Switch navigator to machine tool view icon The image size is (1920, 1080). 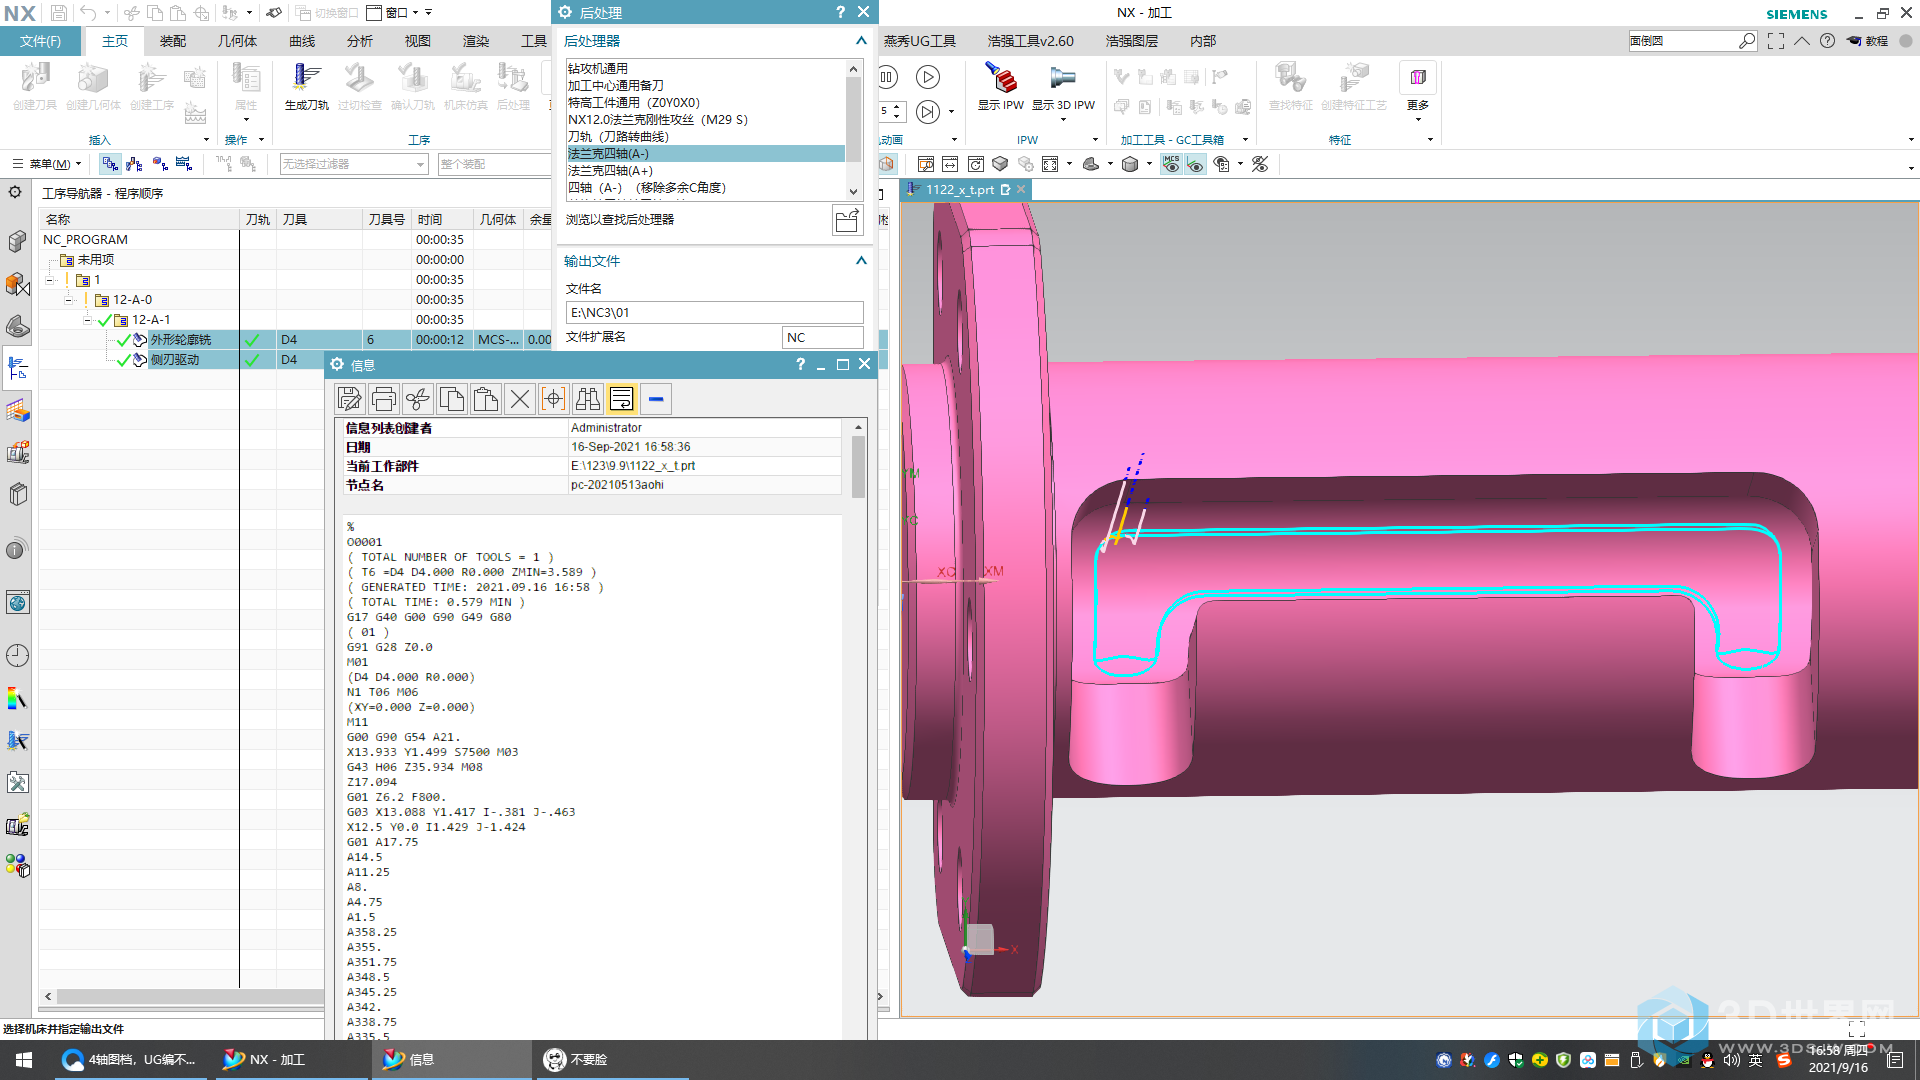pyautogui.click(x=135, y=164)
